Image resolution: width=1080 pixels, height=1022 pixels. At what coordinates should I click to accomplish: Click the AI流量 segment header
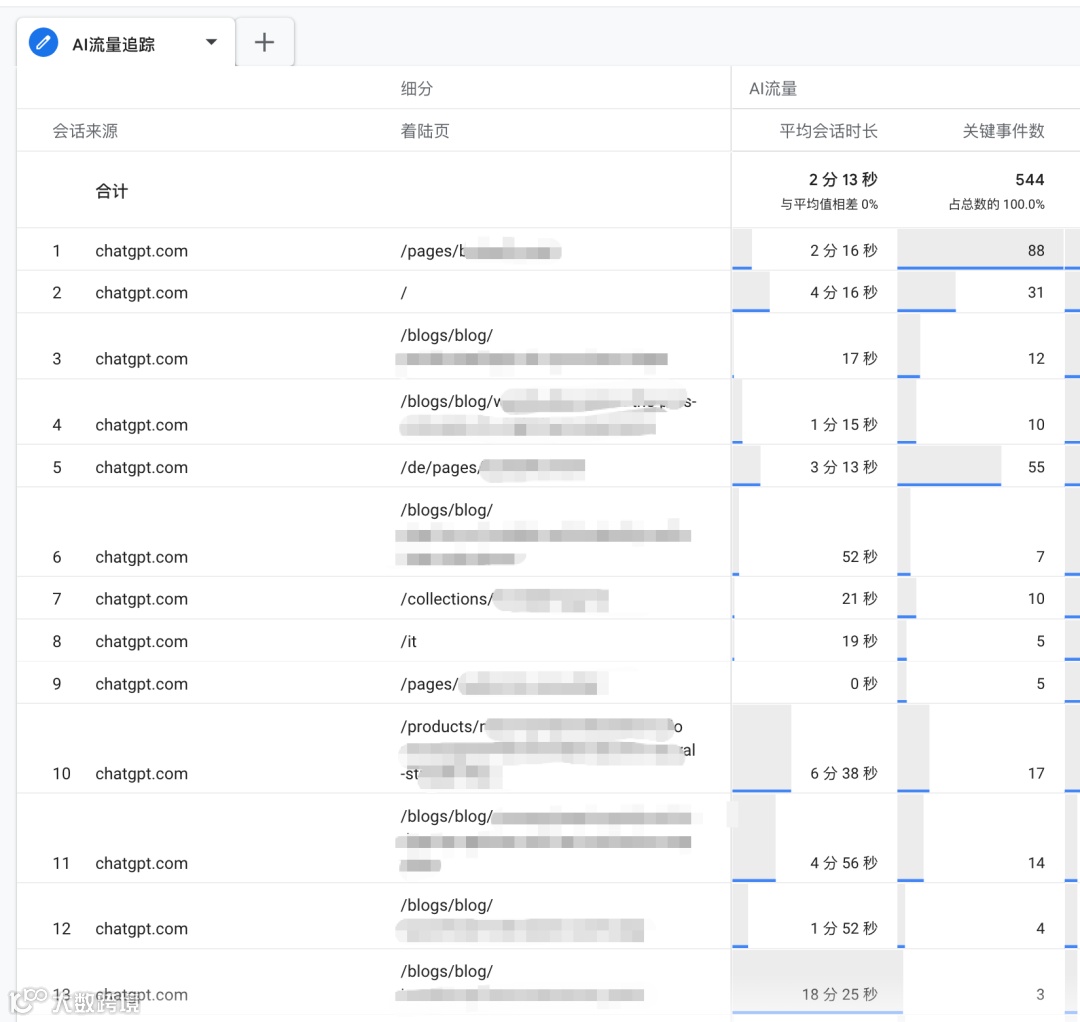[x=773, y=88]
